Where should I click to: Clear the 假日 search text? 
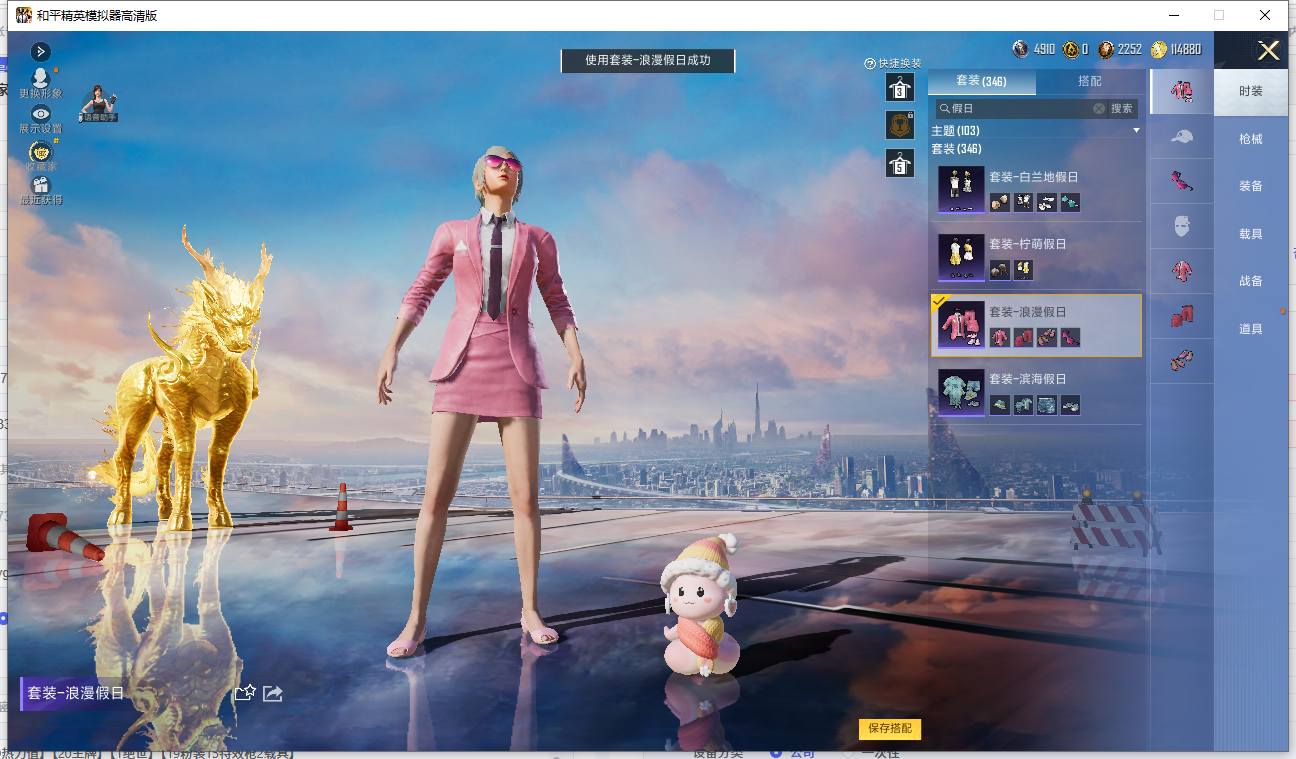pyautogui.click(x=1099, y=108)
